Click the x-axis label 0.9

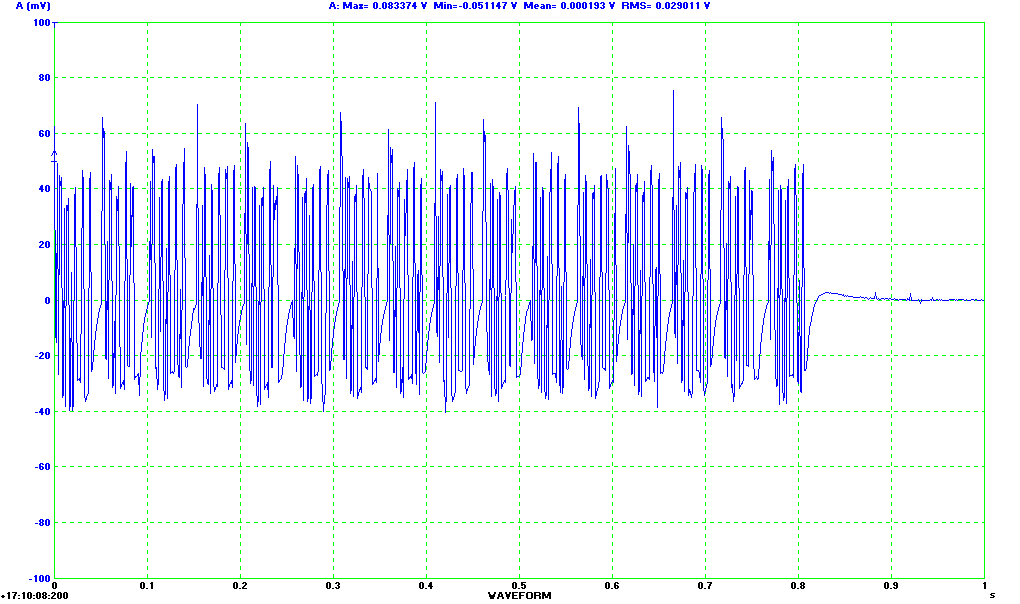[892, 586]
